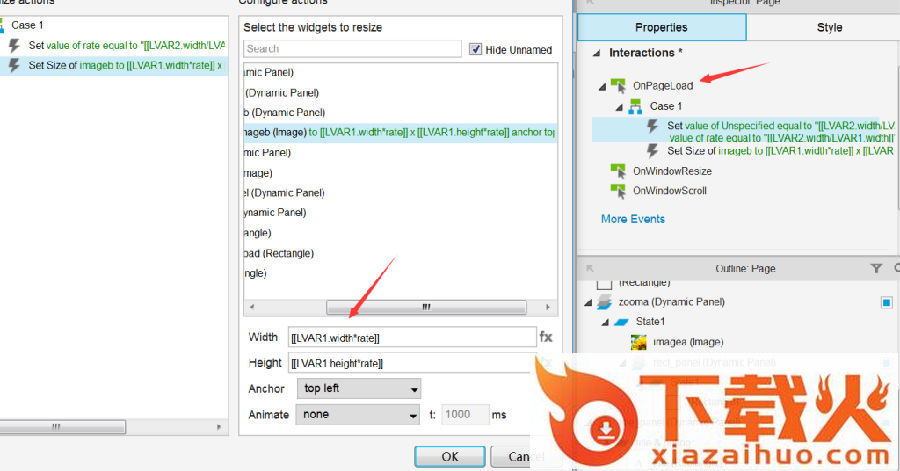
Task: Click the zooma dynamic panel layers icon
Action: pos(604,302)
